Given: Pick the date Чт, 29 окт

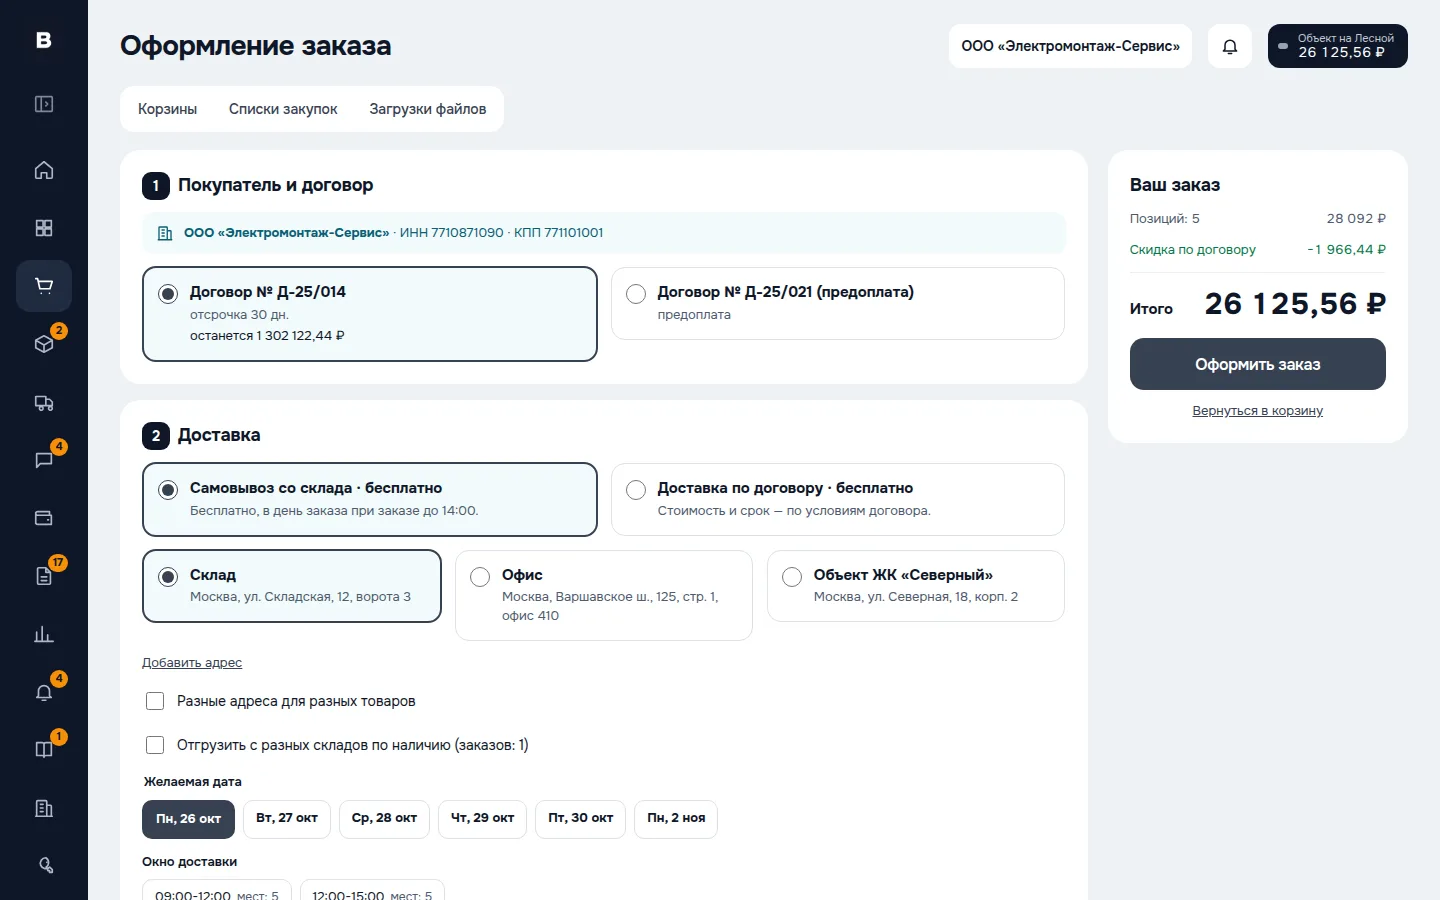Looking at the screenshot, I should (483, 819).
